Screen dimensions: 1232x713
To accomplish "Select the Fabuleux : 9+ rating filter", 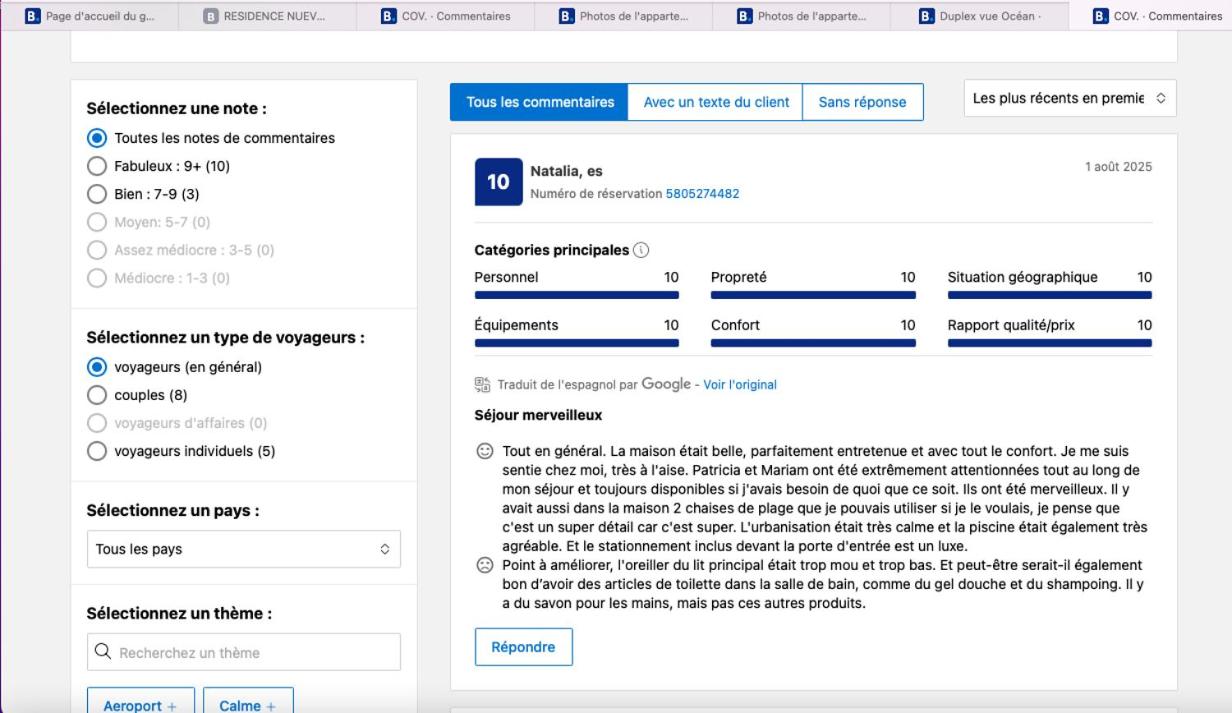I will [97, 166].
